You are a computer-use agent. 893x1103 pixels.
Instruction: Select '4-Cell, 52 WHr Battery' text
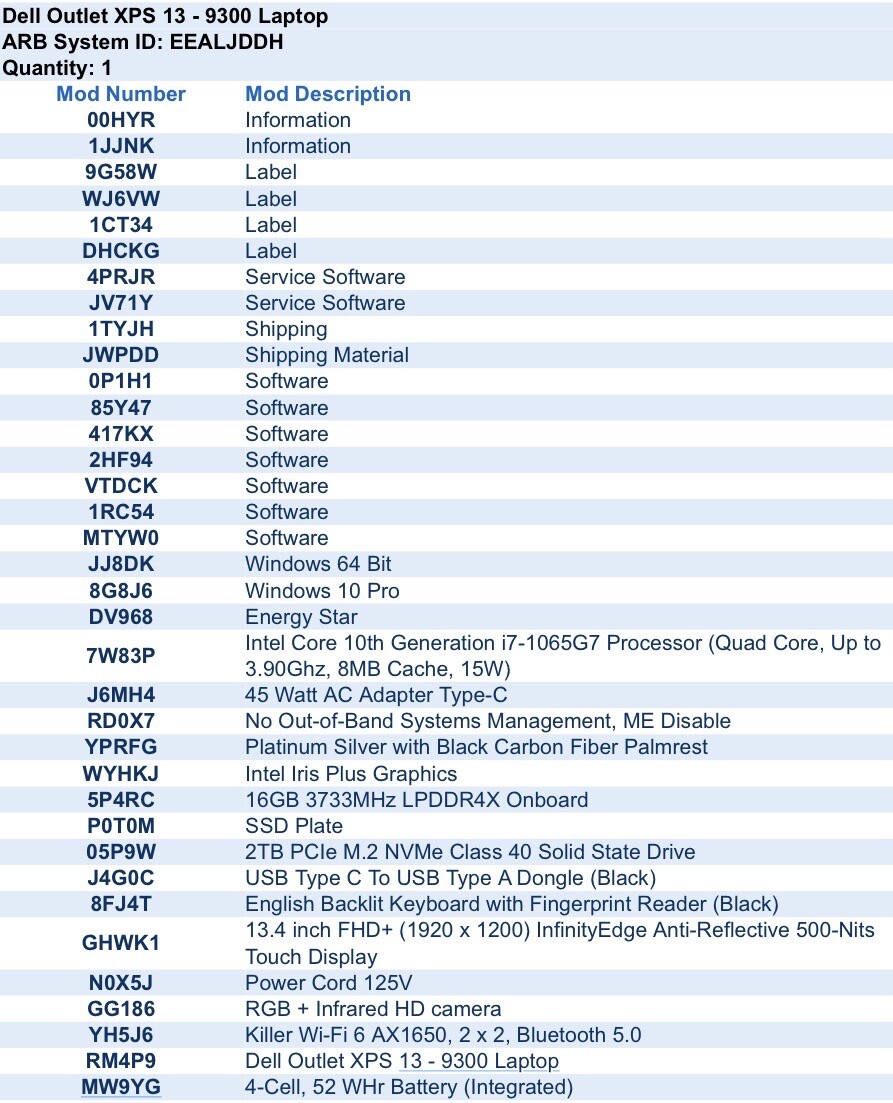click(352, 1087)
